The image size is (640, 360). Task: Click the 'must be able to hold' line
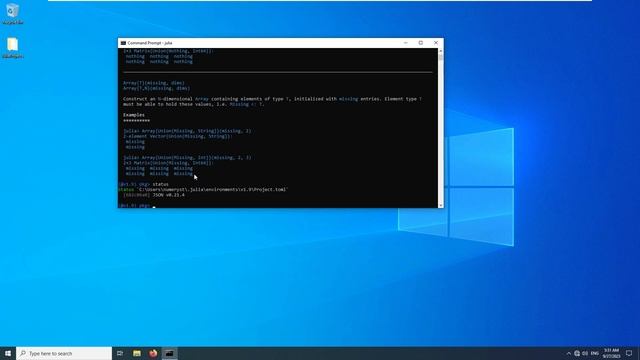(193, 104)
